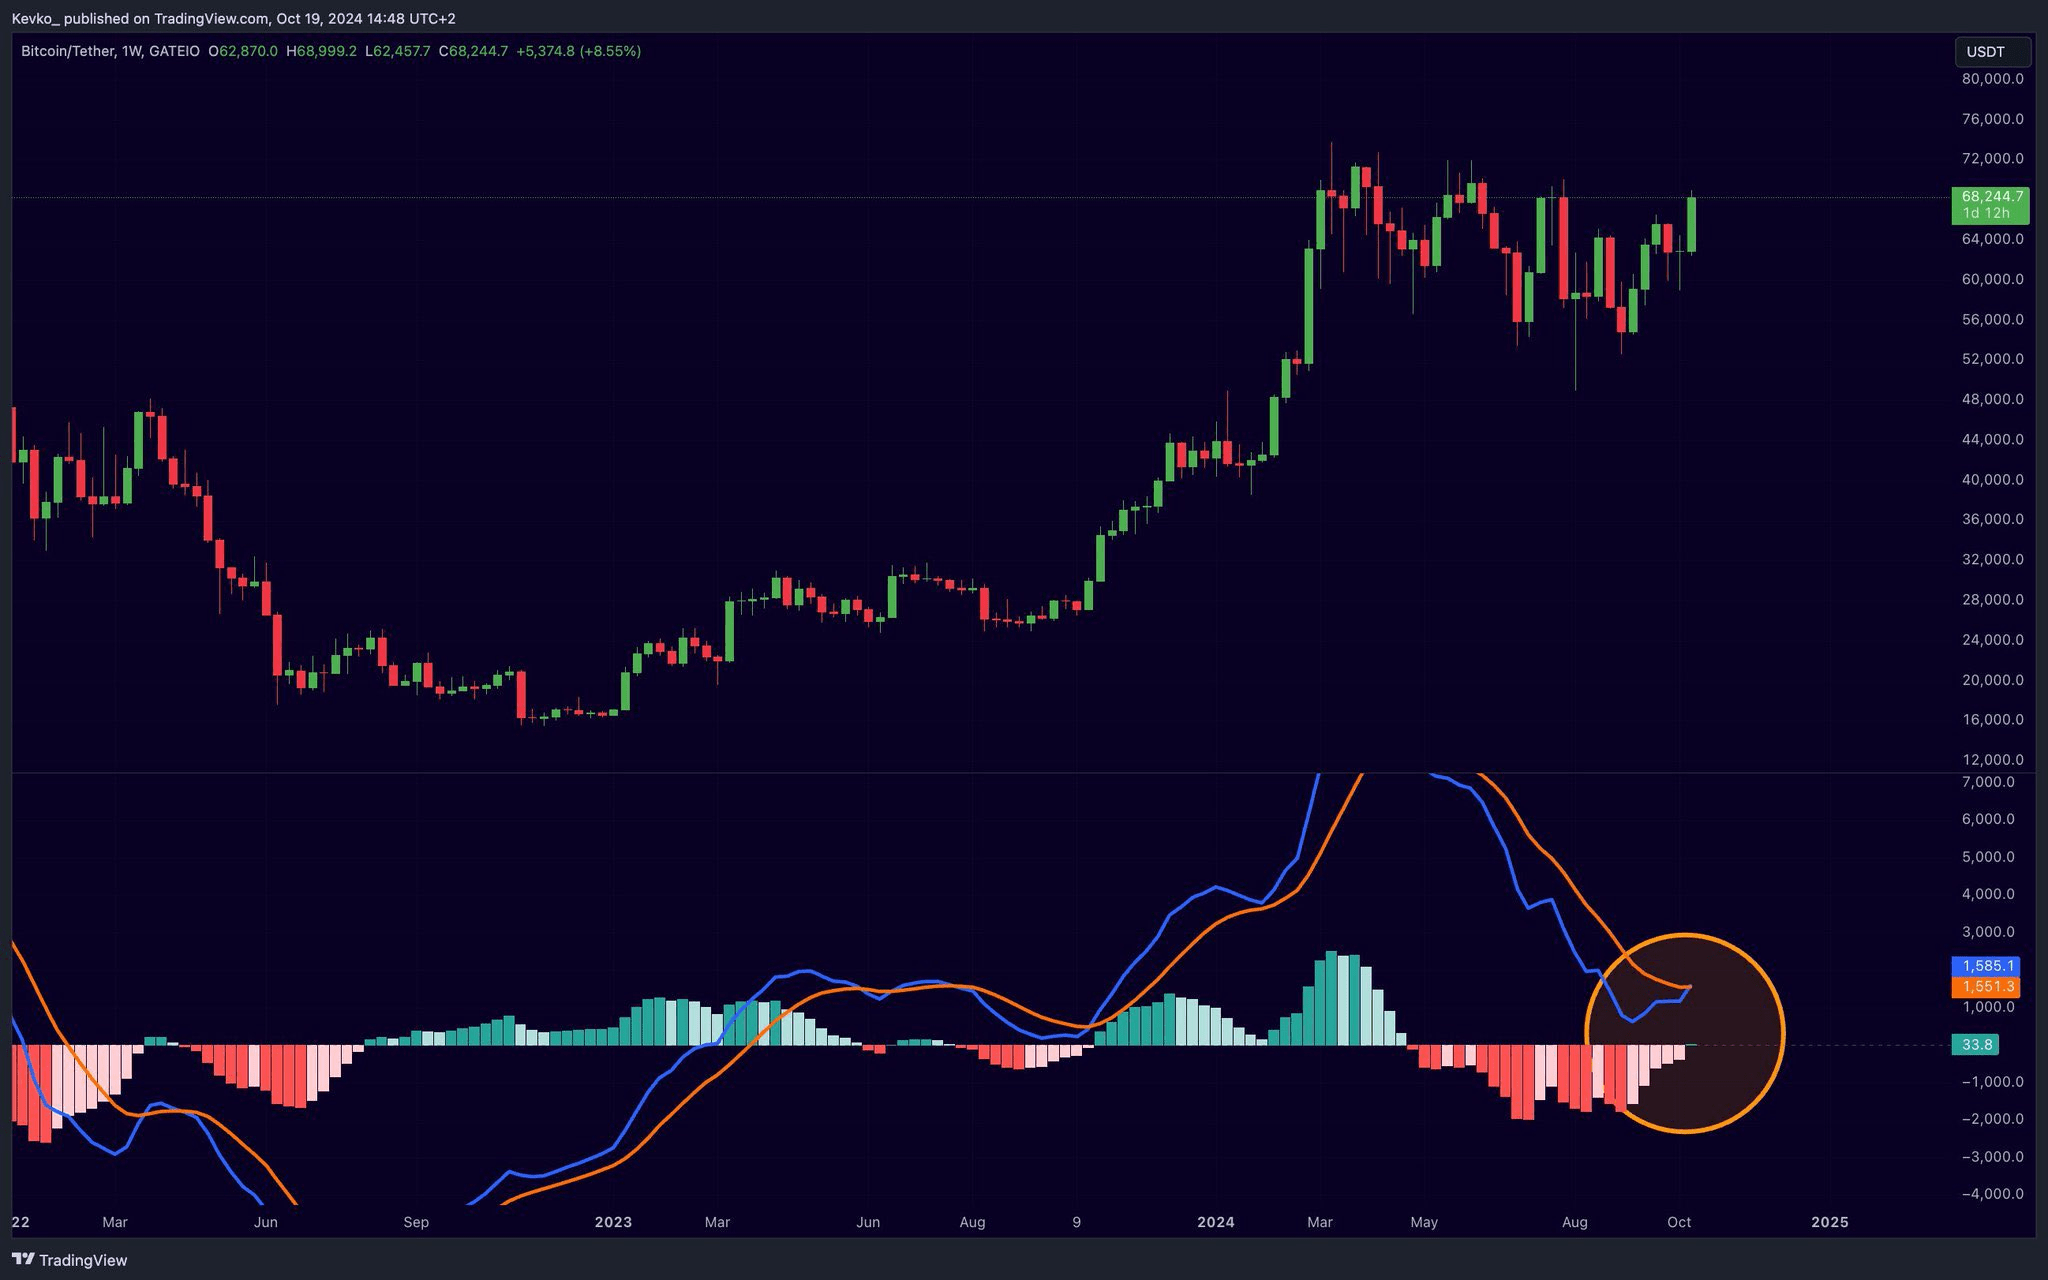2048x1280 pixels.
Task: Click the teal 33.8 histogram value label
Action: [1976, 1045]
